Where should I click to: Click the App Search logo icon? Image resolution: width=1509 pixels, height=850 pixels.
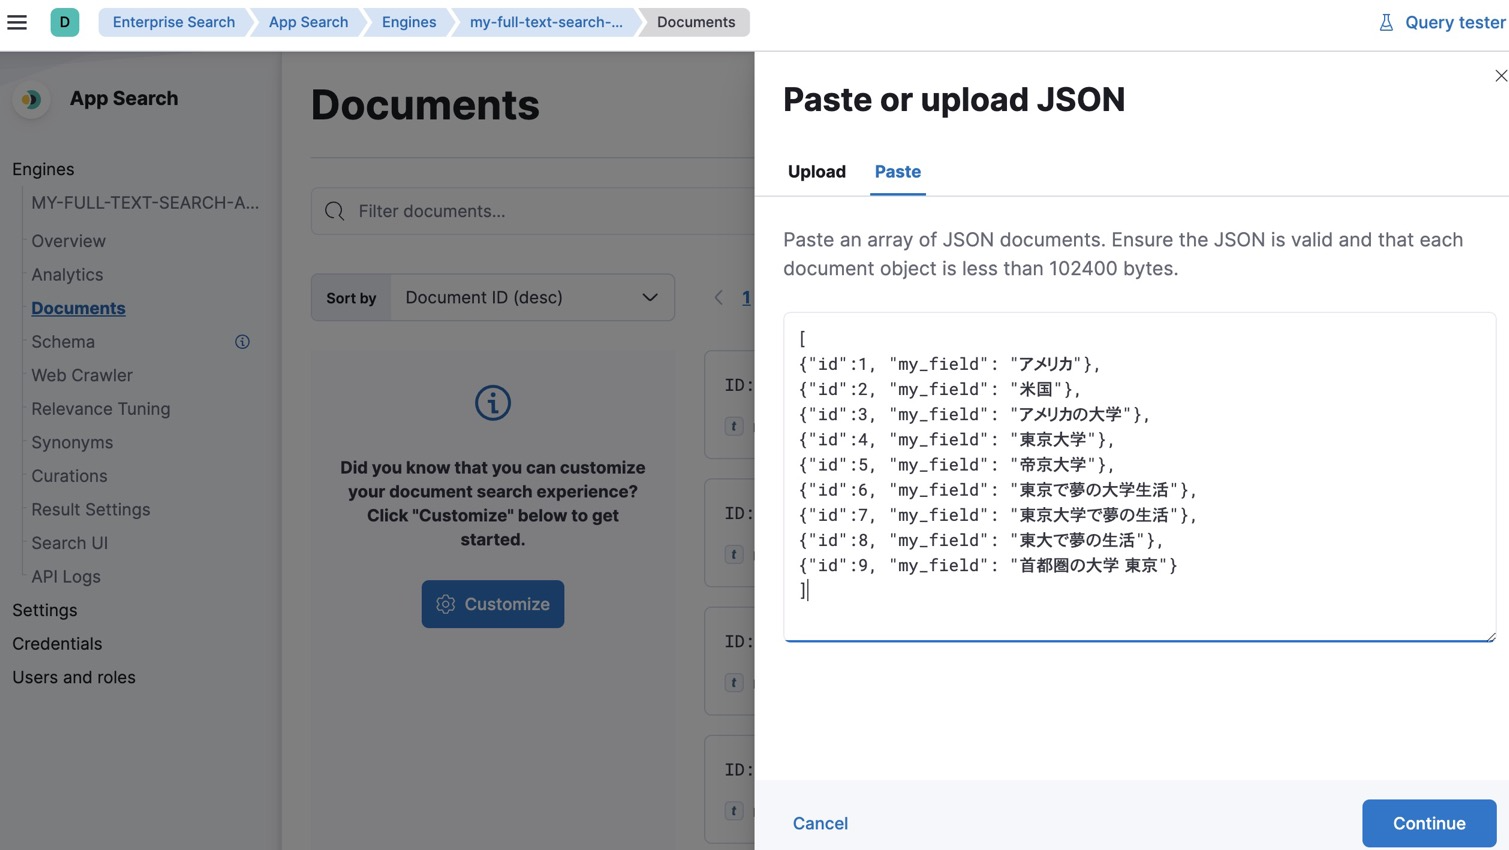(31, 99)
